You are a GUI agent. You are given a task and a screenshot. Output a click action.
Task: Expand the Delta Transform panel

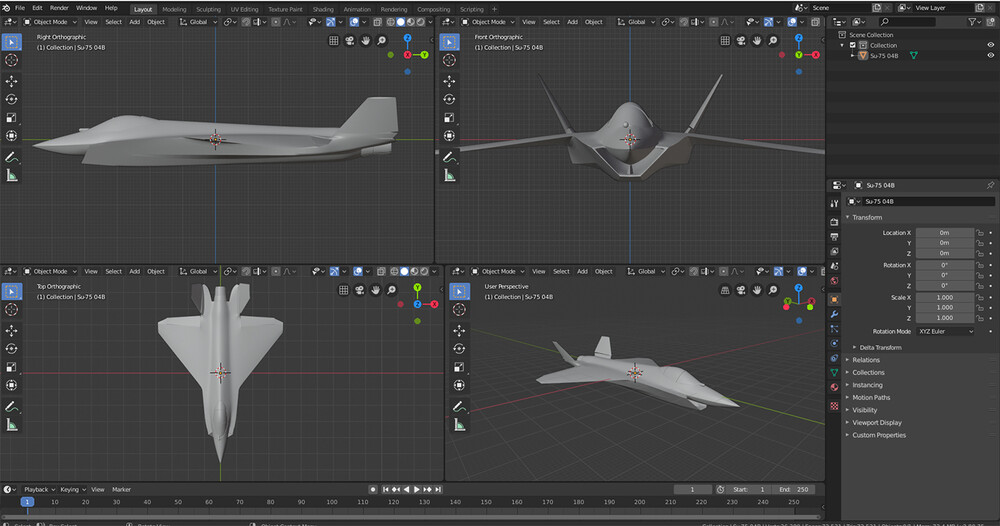(880, 348)
